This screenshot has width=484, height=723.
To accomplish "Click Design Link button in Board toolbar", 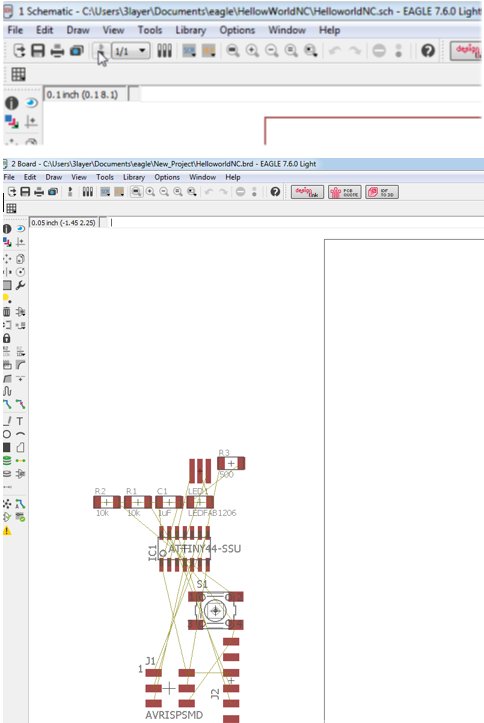I will (x=307, y=192).
